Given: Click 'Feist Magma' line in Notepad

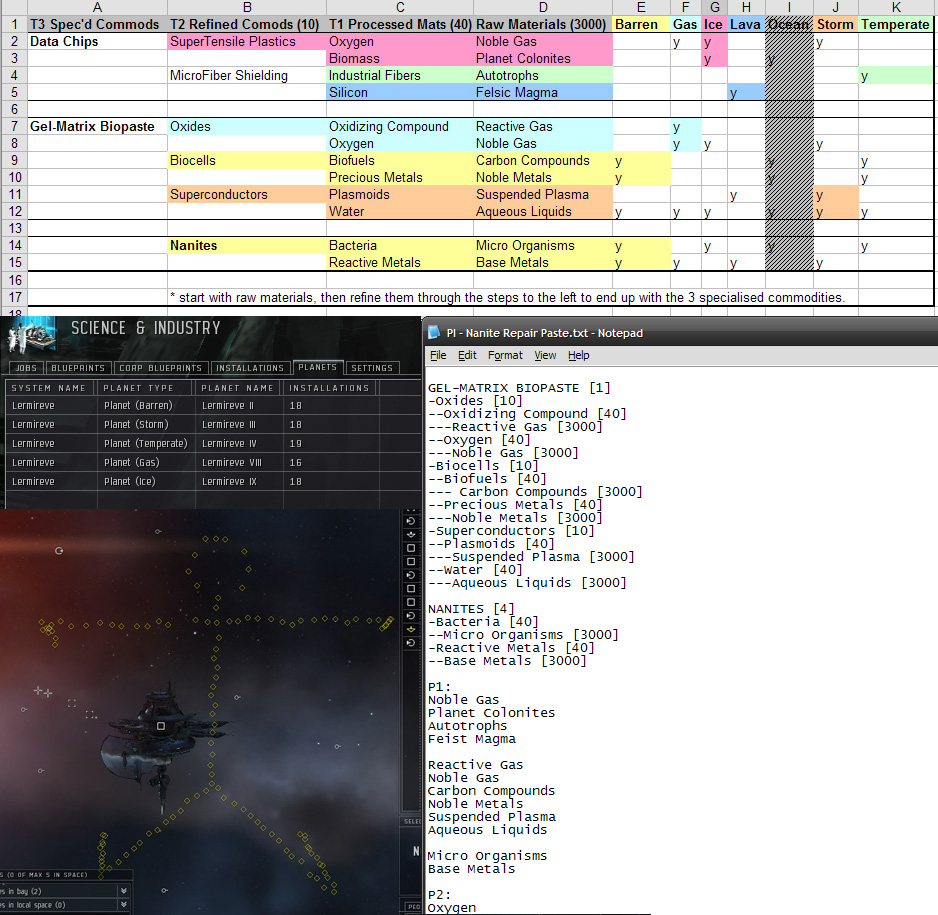Looking at the screenshot, I should (x=471, y=739).
